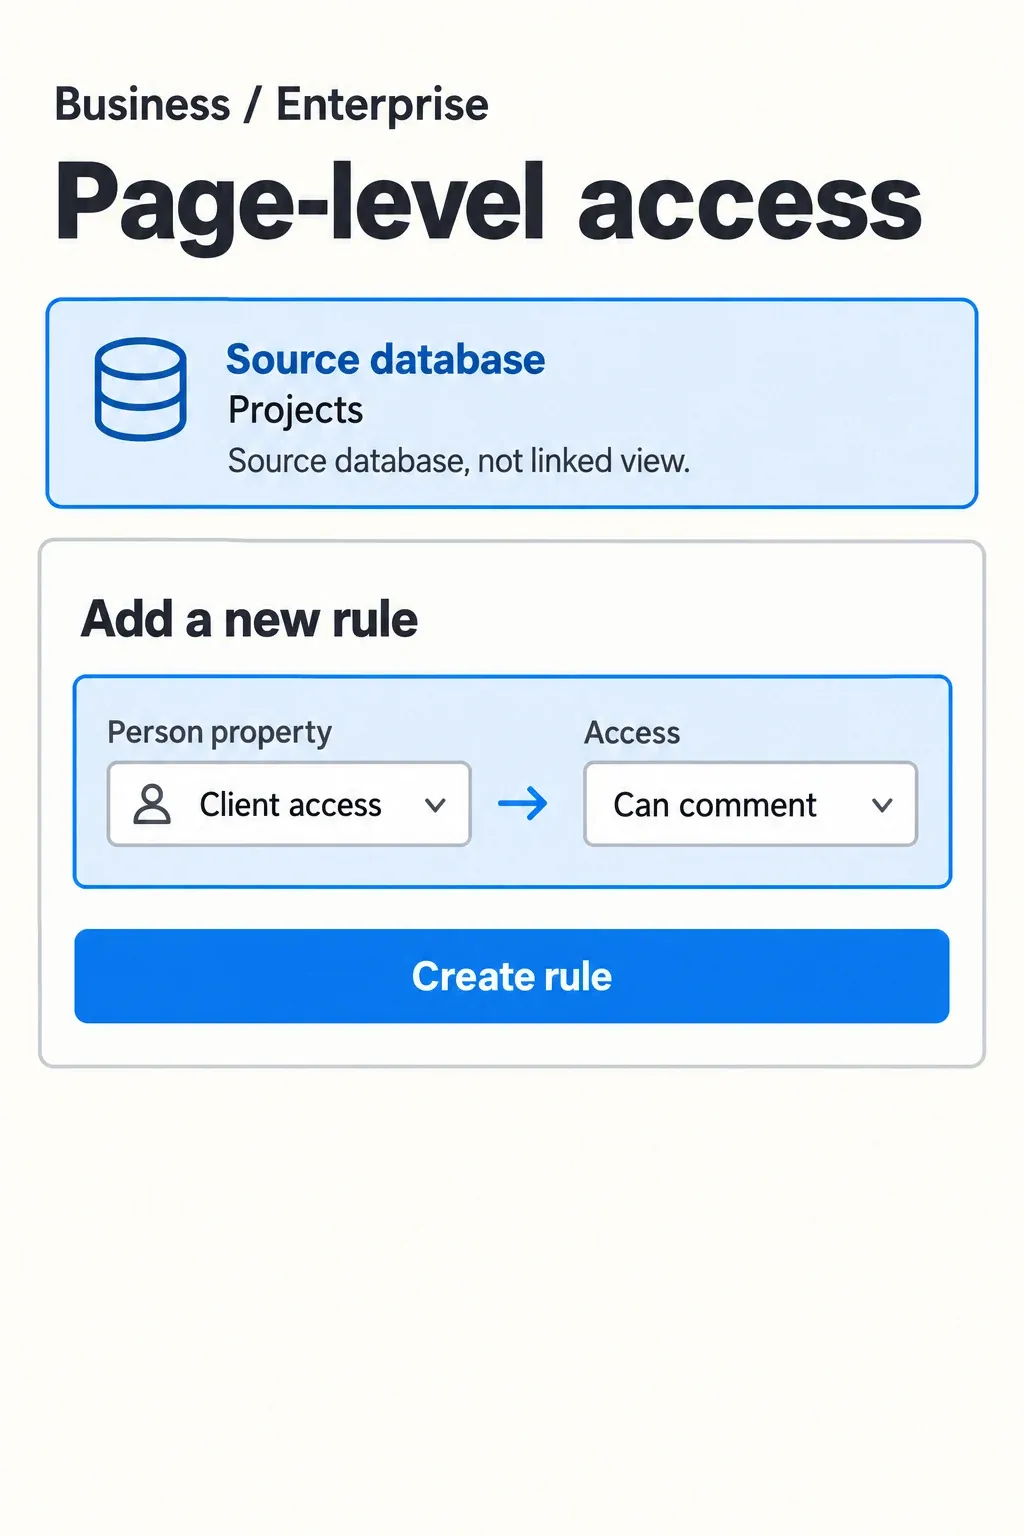Click the person icon beside Client access

tap(152, 804)
